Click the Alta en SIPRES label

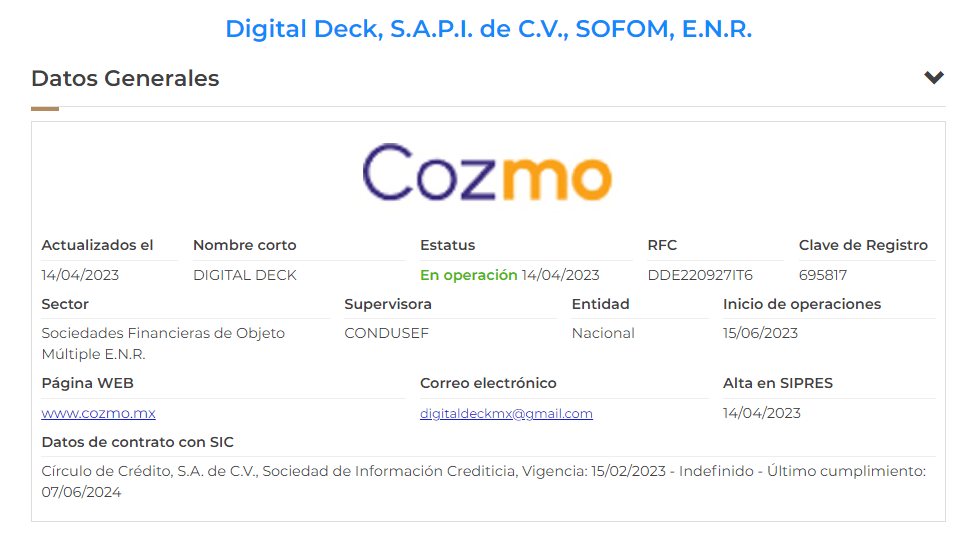point(778,383)
